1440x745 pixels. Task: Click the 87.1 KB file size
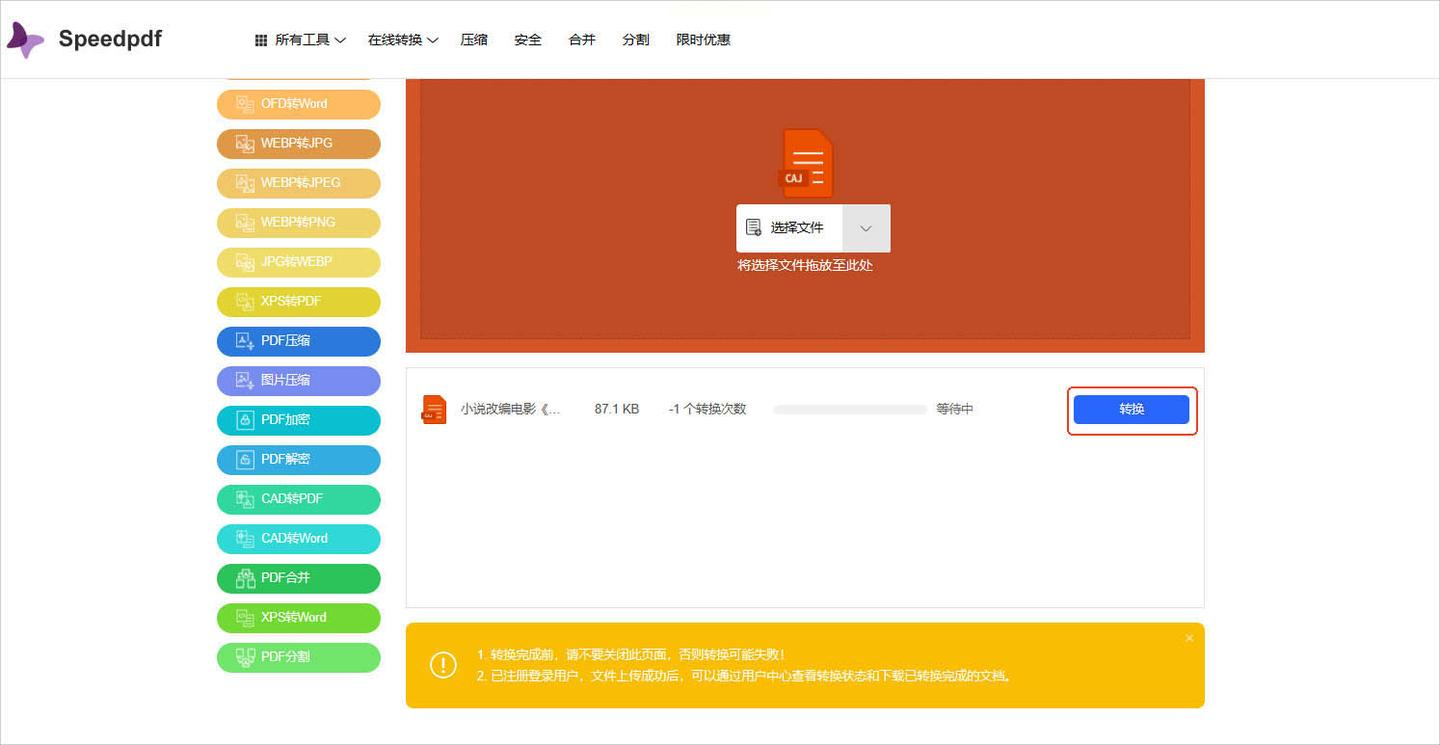pyautogui.click(x=617, y=409)
